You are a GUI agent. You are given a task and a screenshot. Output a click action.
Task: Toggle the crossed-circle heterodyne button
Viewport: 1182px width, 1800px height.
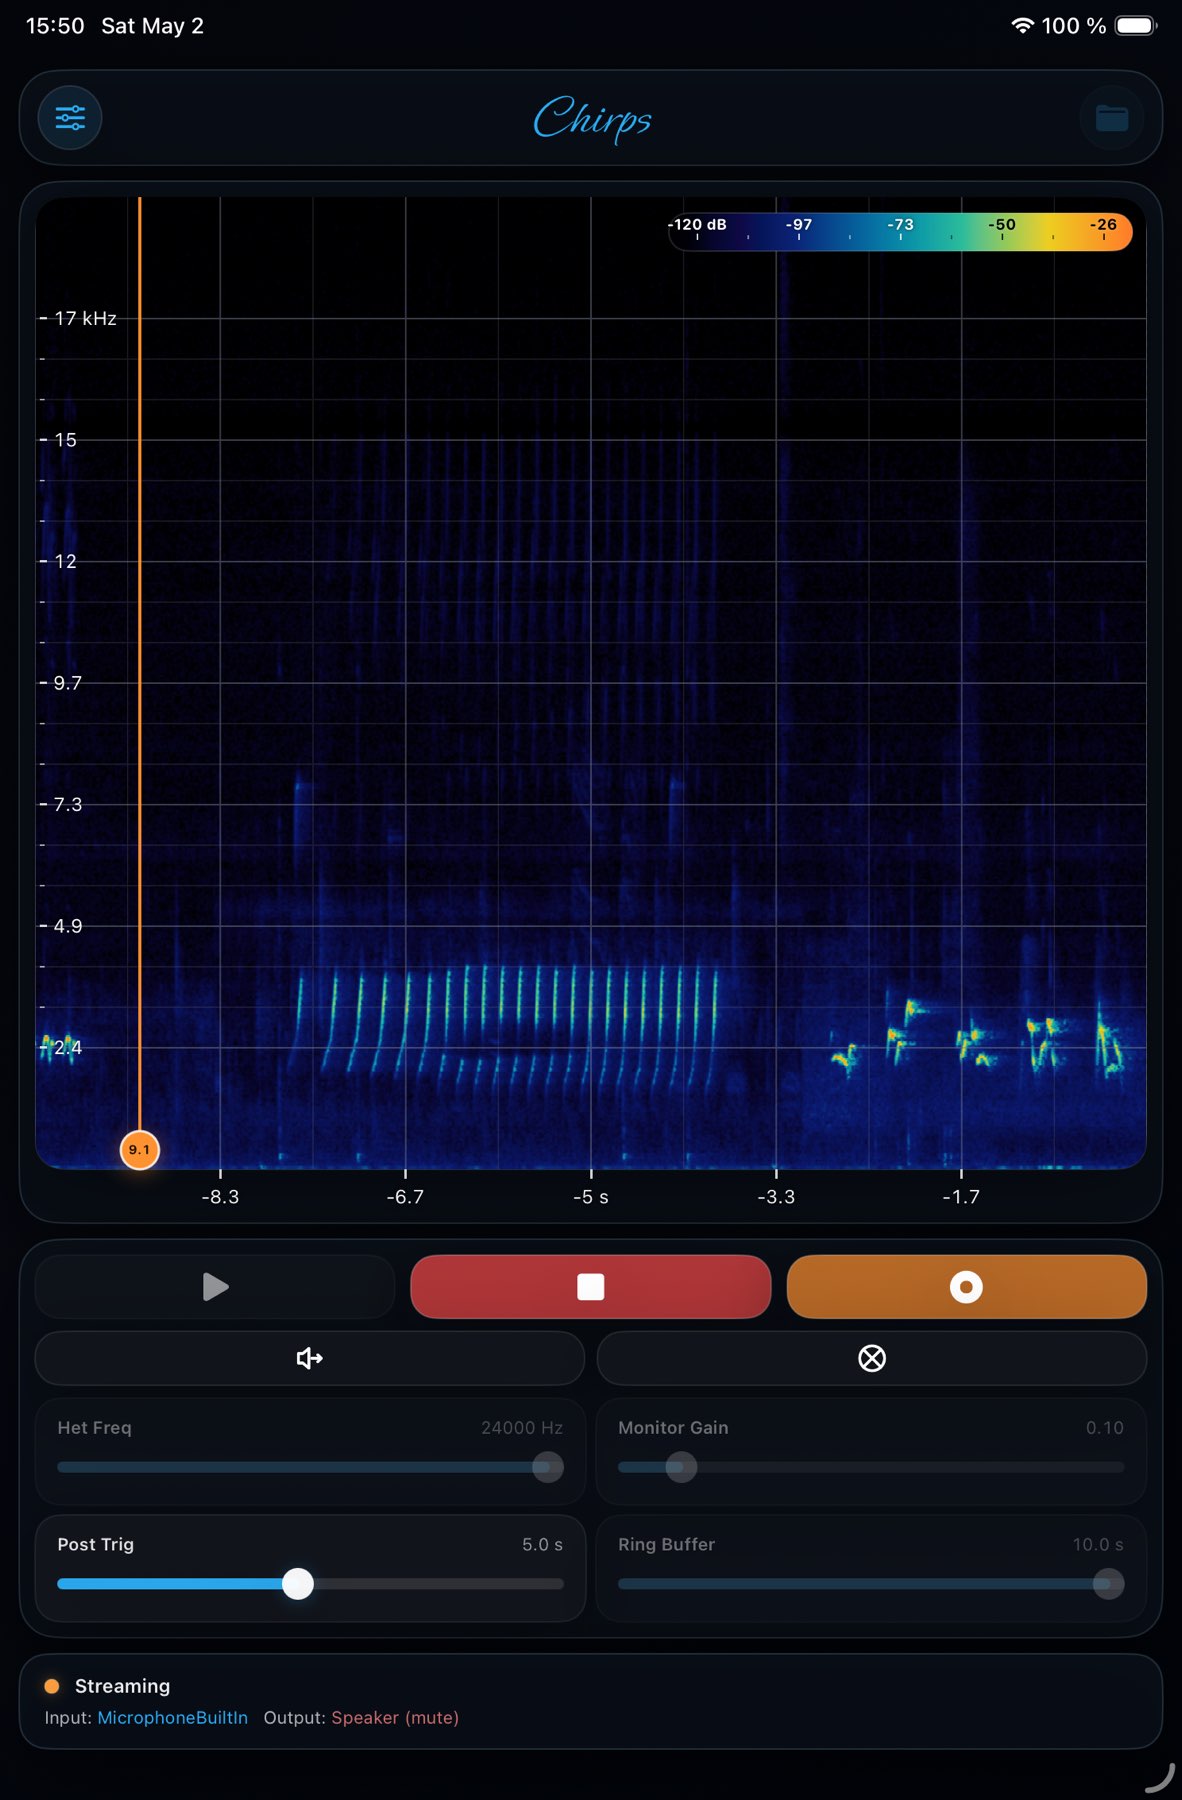(872, 1358)
